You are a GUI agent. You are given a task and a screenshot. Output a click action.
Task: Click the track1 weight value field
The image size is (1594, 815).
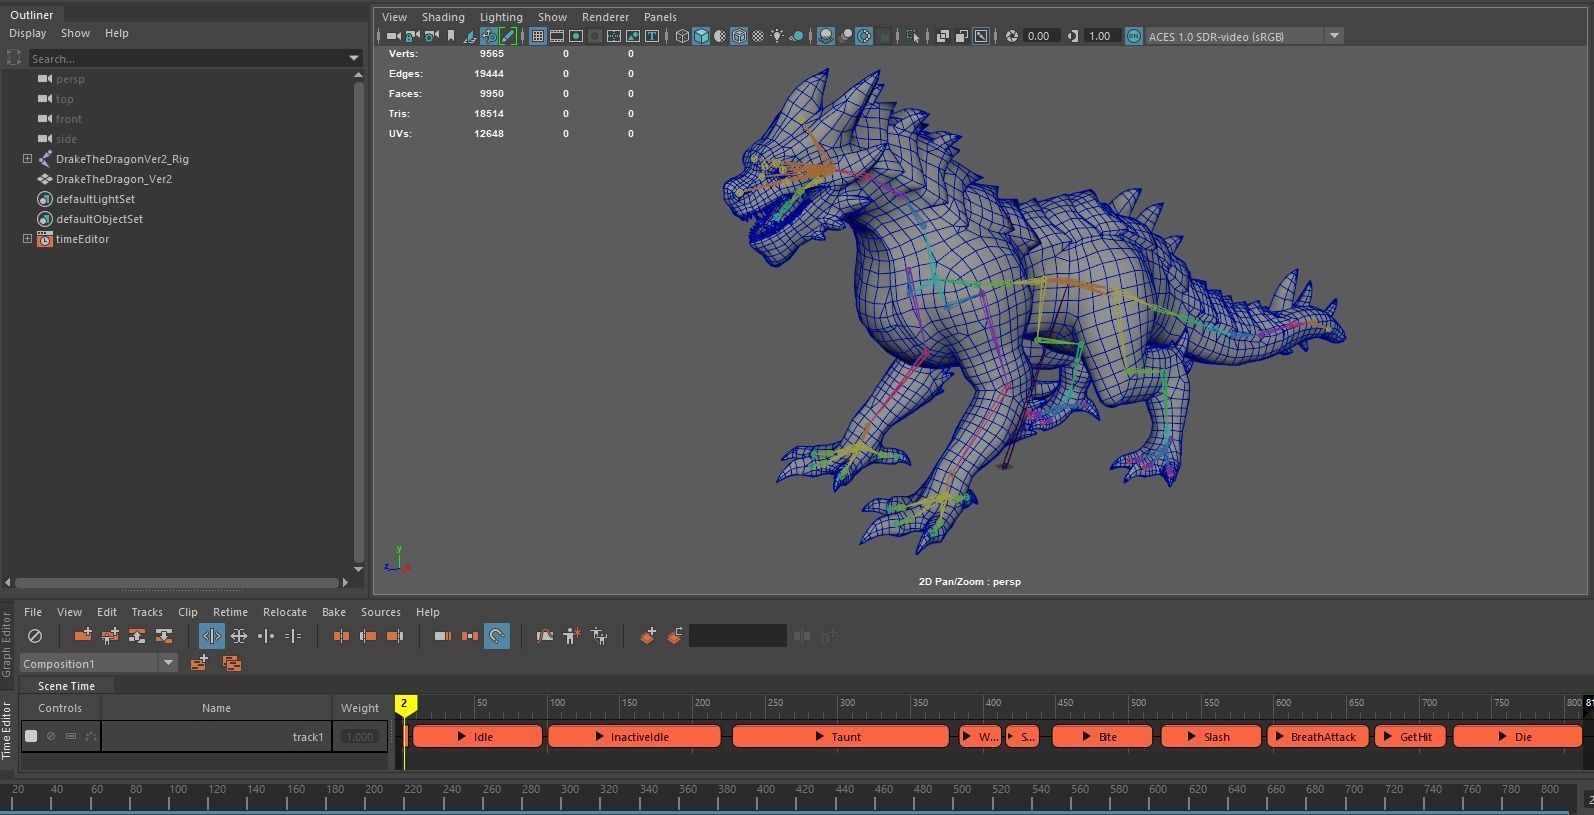[x=359, y=737]
